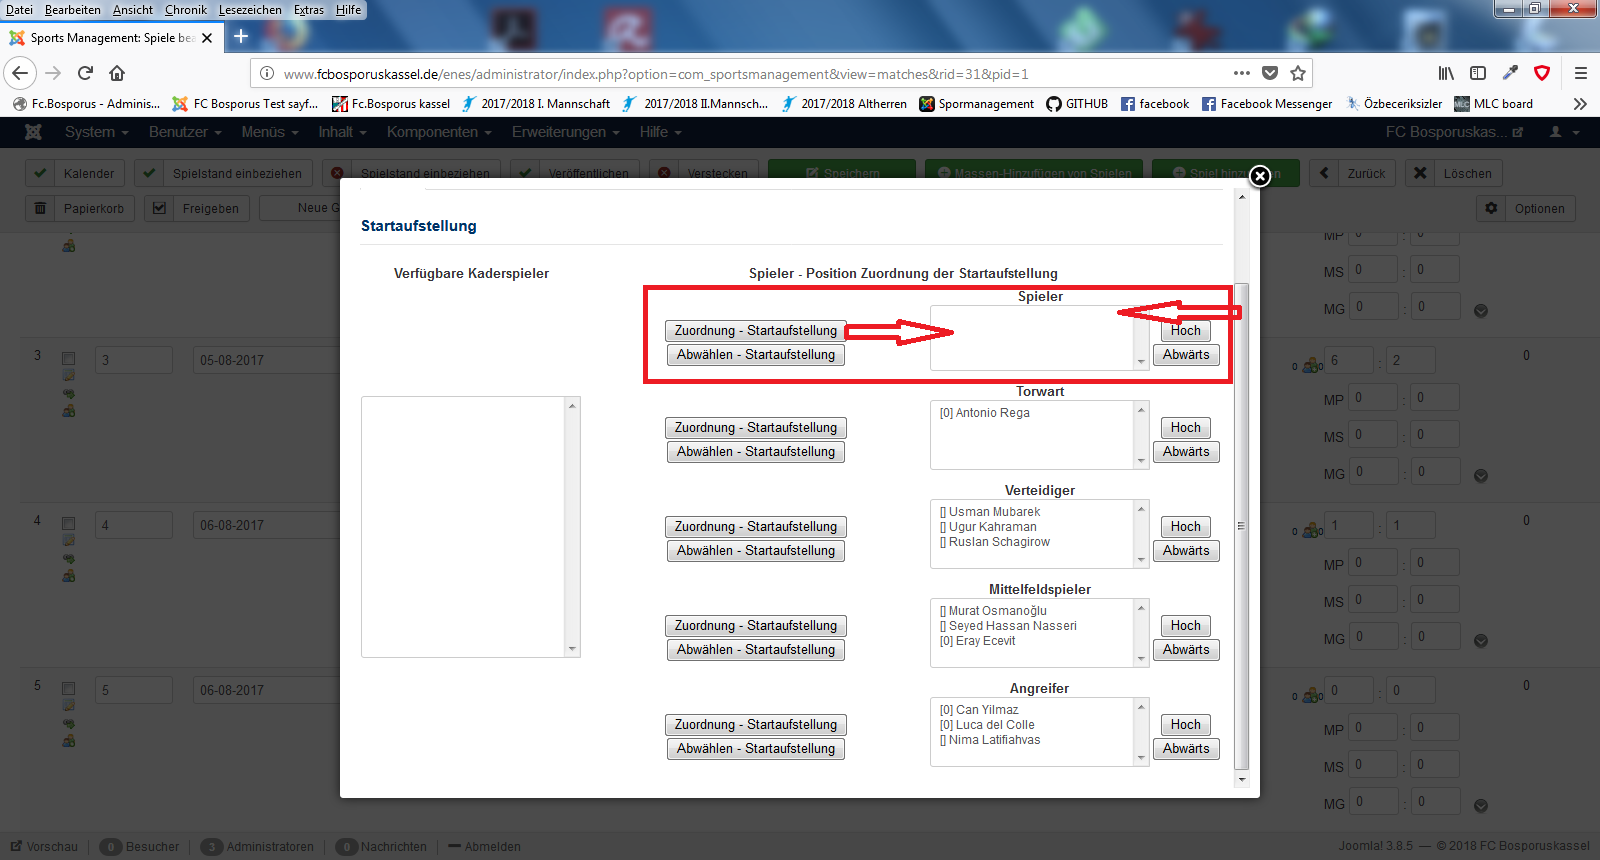Screen dimensions: 1600x860
Task: Open the user account dropdown
Action: click(1564, 132)
